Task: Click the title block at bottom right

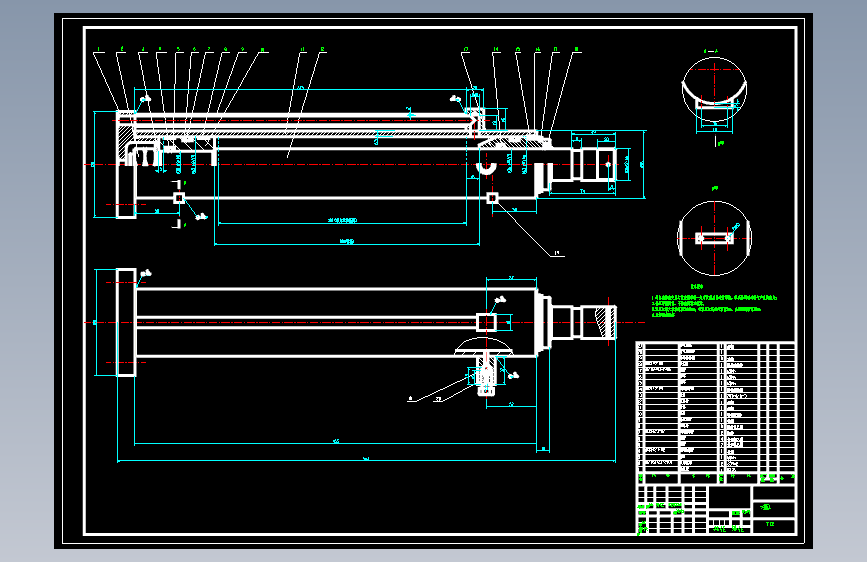Action: (x=715, y=509)
